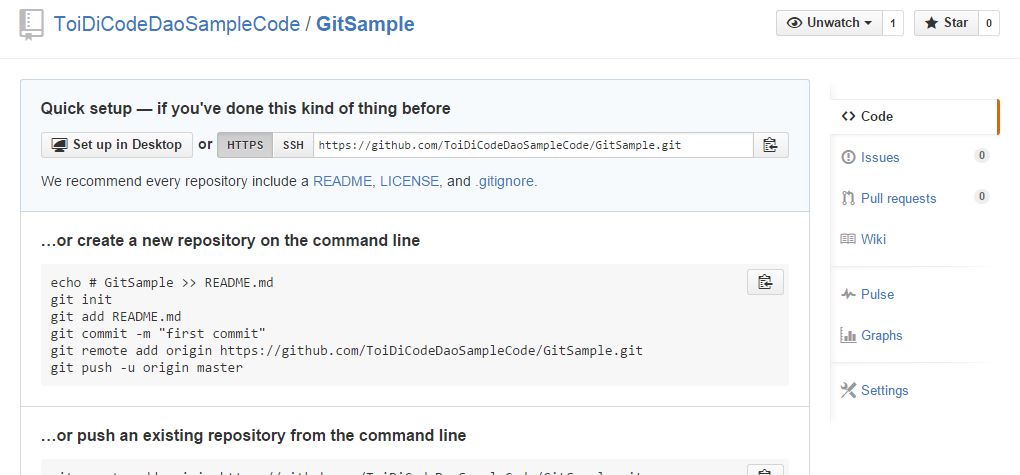Screen dimensions: 1020x475
Task: Open the ToiDiCodeDaoSampleCode owner link
Action: point(175,24)
